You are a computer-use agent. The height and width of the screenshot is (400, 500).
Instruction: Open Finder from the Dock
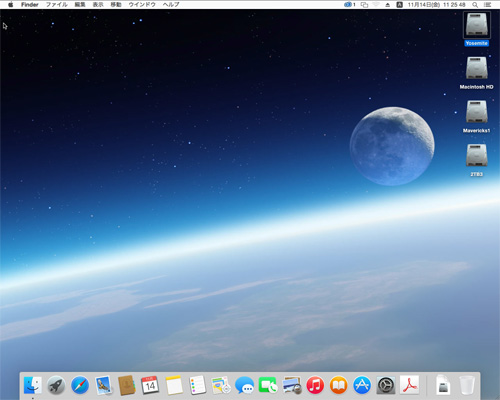[x=33, y=385]
